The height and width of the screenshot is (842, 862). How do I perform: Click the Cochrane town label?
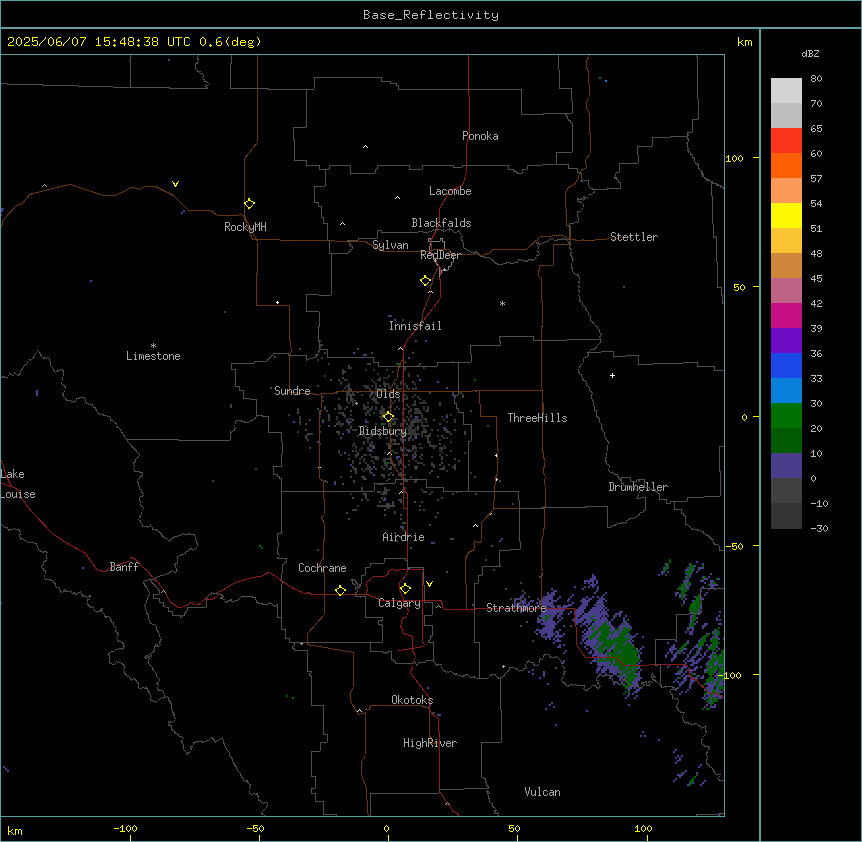click(322, 568)
